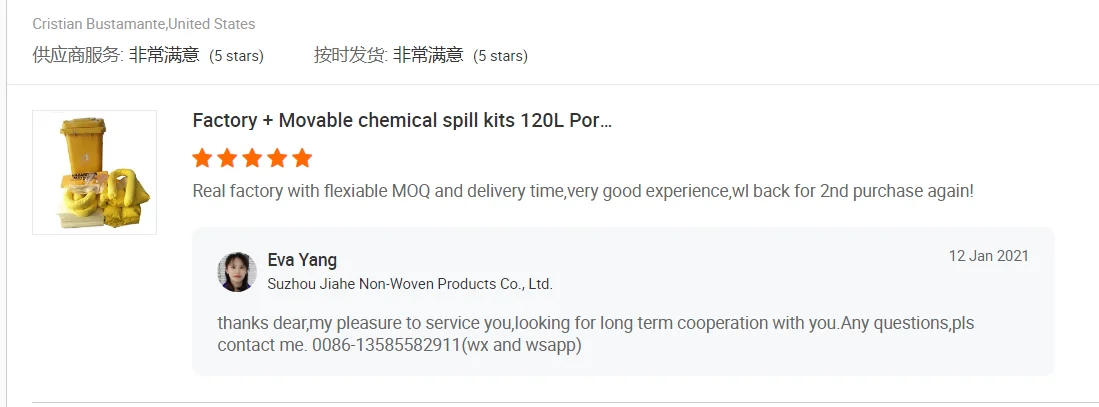Screen dimensions: 1099x407
Task: Click the phone number 0086-13585582911 in reply
Action: point(398,345)
